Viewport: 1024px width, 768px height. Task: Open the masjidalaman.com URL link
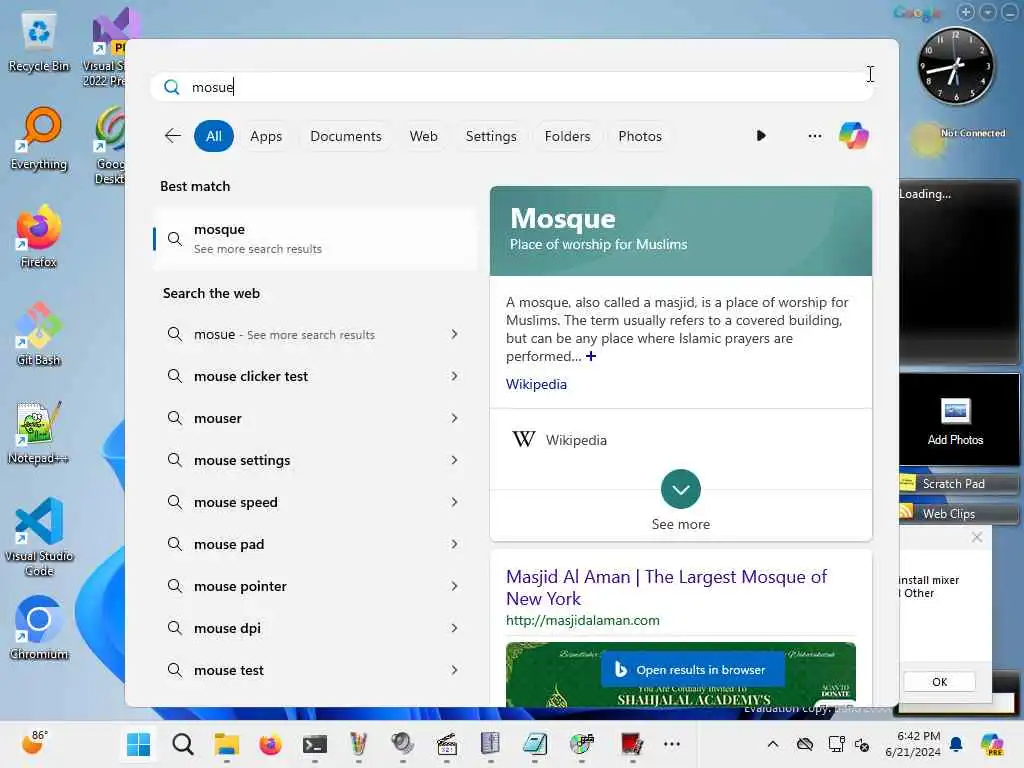click(x=583, y=620)
